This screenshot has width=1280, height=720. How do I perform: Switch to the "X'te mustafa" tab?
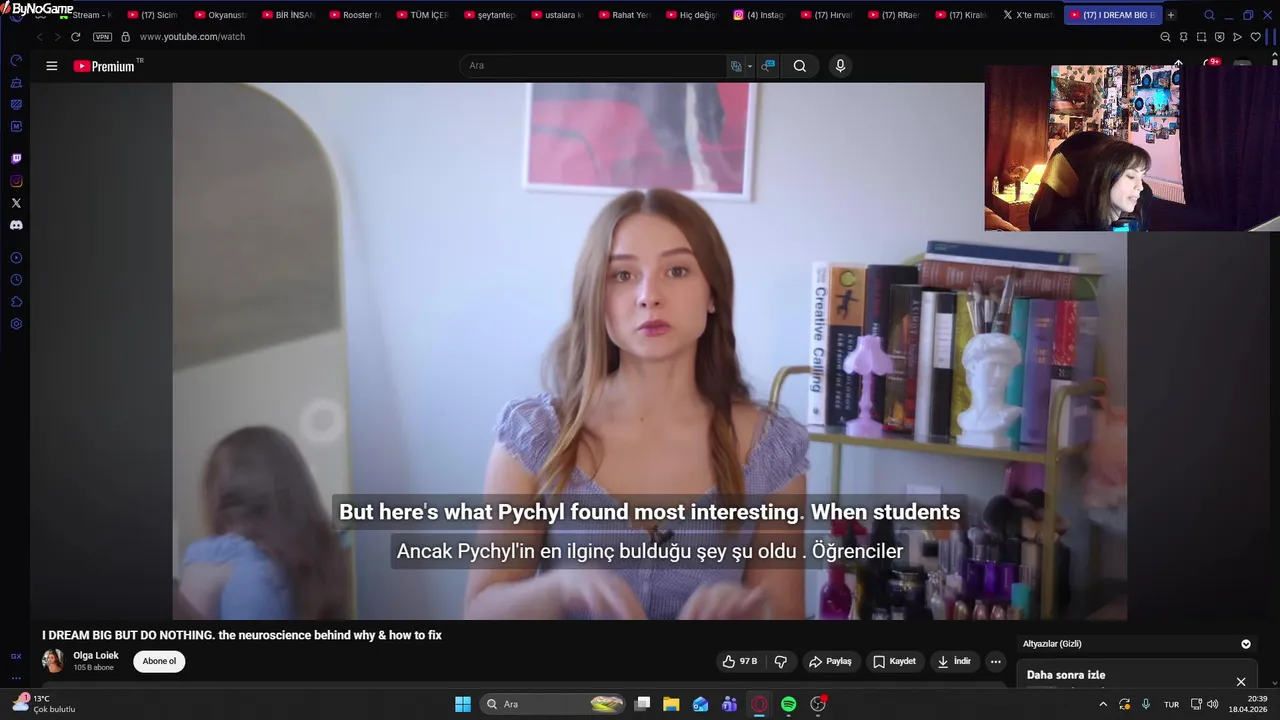(x=1028, y=15)
